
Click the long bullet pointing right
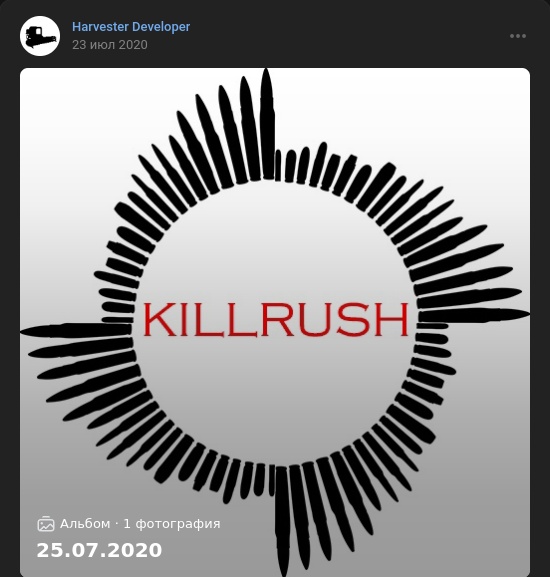(x=474, y=315)
